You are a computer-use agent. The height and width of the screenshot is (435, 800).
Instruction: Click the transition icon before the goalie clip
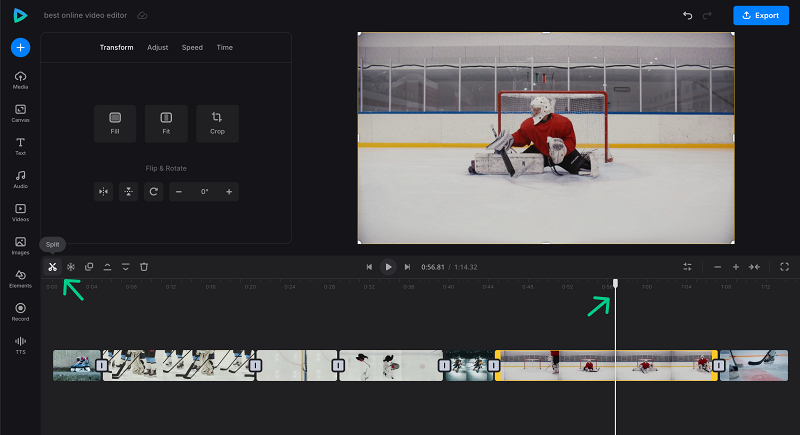point(493,365)
